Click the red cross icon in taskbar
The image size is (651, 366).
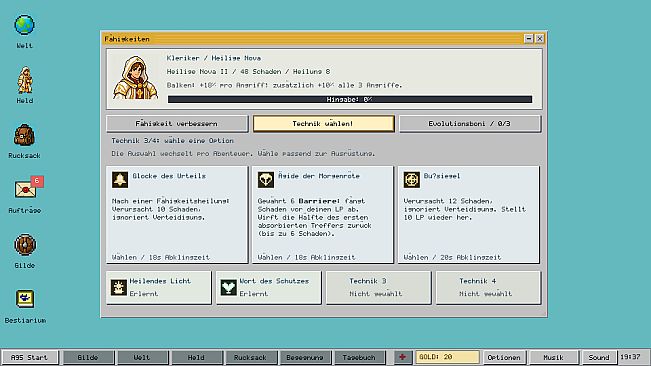402,357
